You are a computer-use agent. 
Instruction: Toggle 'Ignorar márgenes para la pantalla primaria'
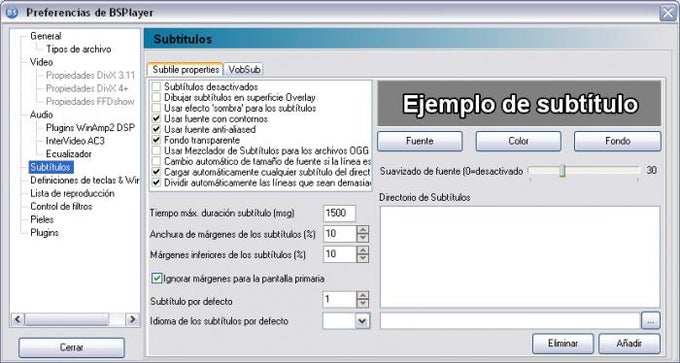[x=157, y=278]
